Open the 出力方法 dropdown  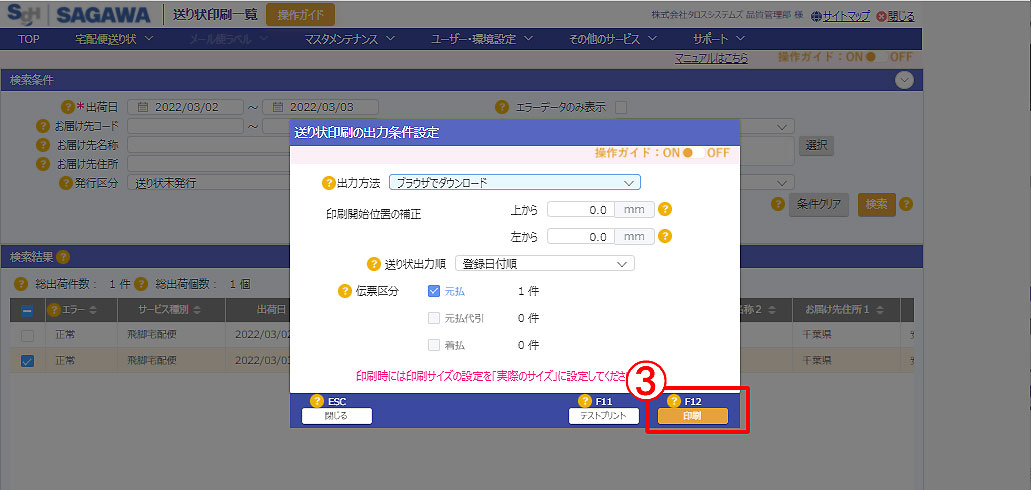click(x=514, y=183)
